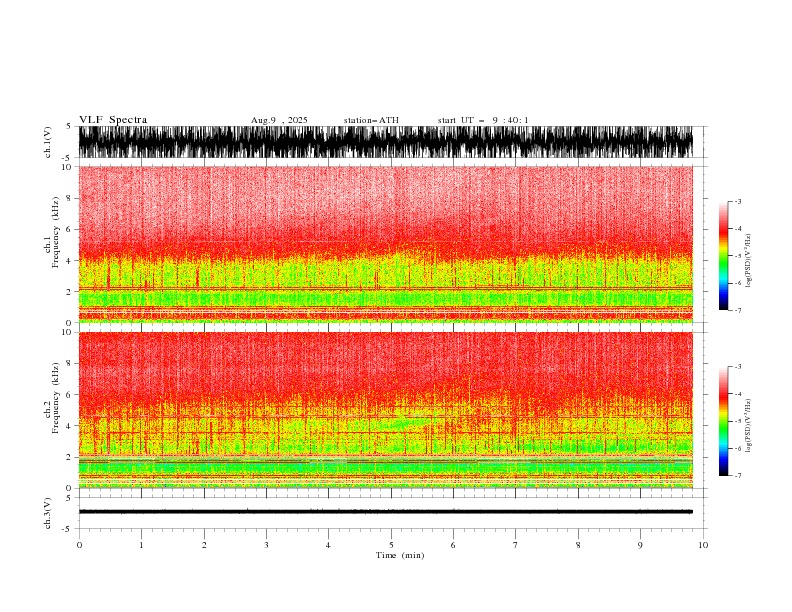
Task: Click the "VLF Spectra" title text
Action: pyautogui.click(x=113, y=120)
